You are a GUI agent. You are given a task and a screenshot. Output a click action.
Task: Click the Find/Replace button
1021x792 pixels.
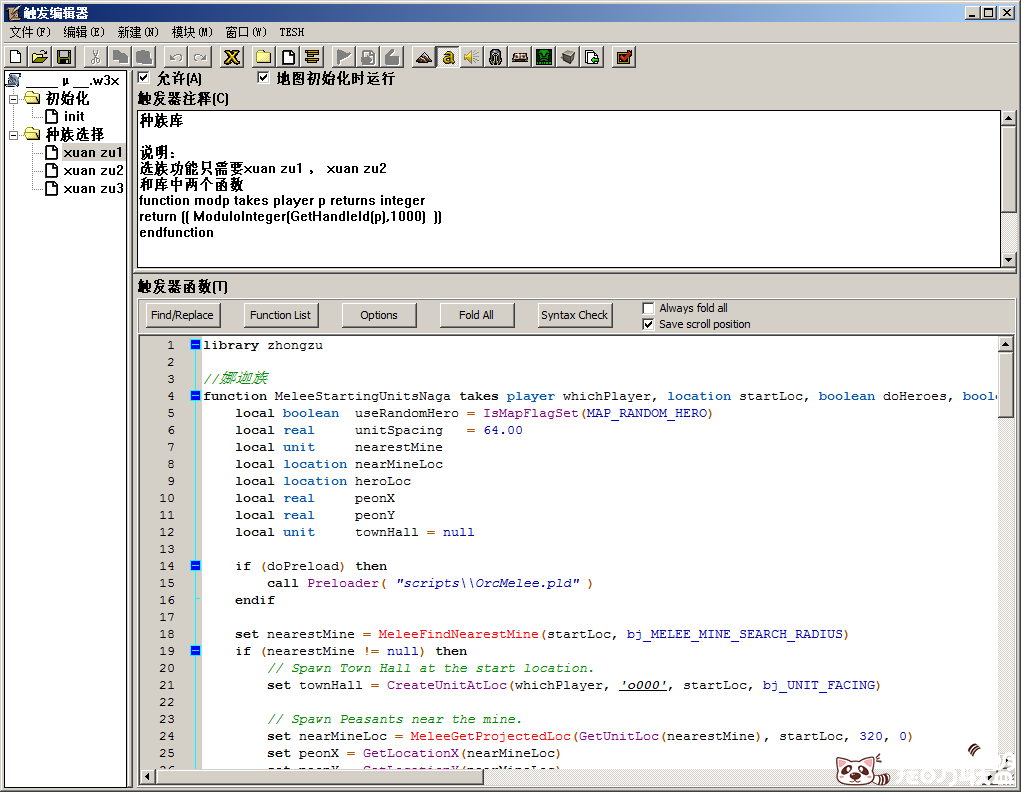click(x=182, y=315)
